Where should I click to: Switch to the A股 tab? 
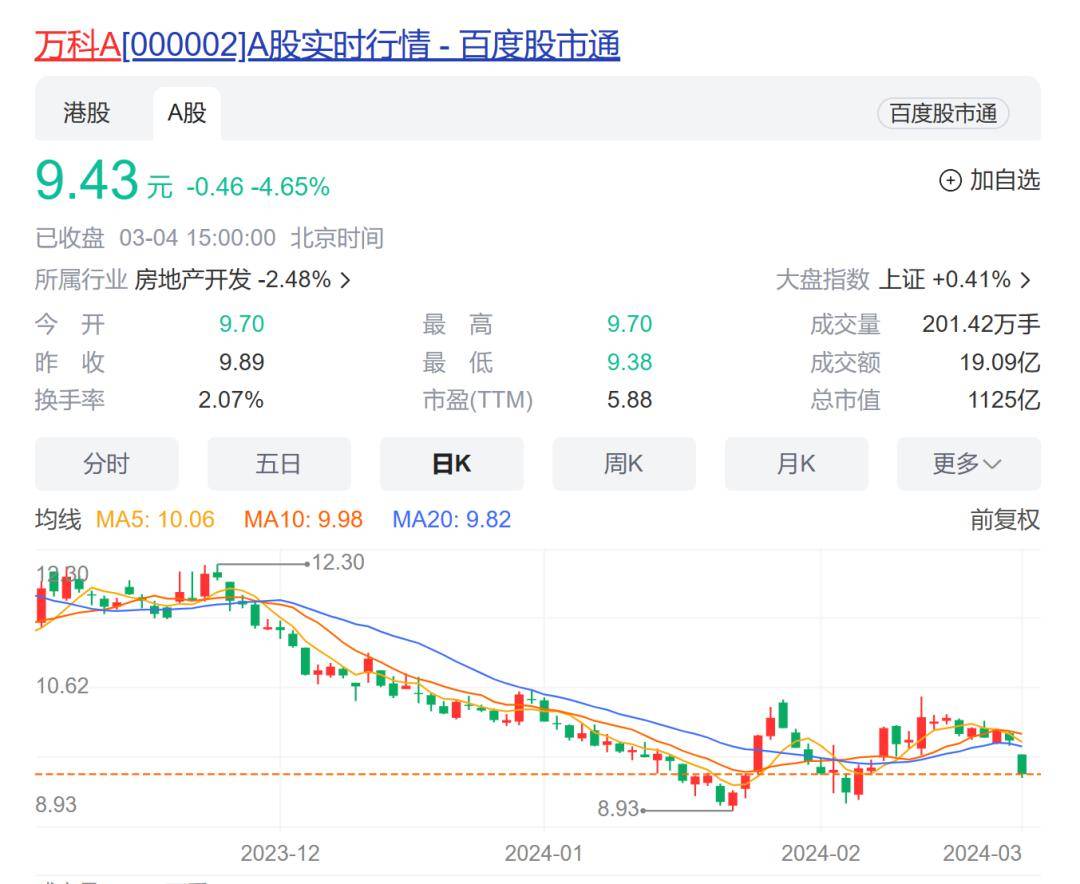click(185, 114)
